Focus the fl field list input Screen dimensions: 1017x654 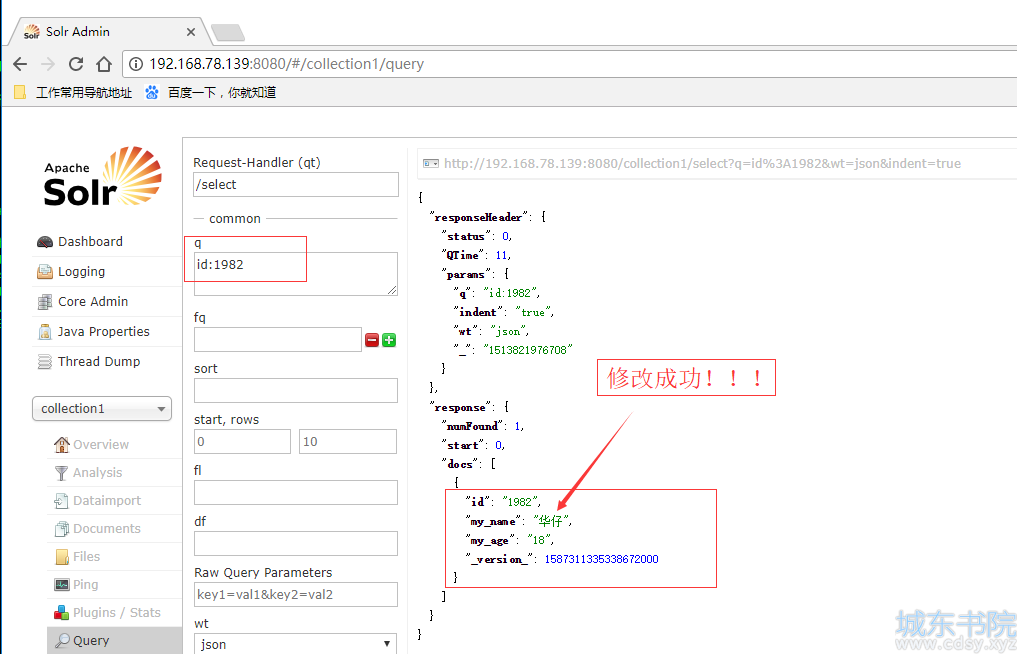[x=296, y=492]
